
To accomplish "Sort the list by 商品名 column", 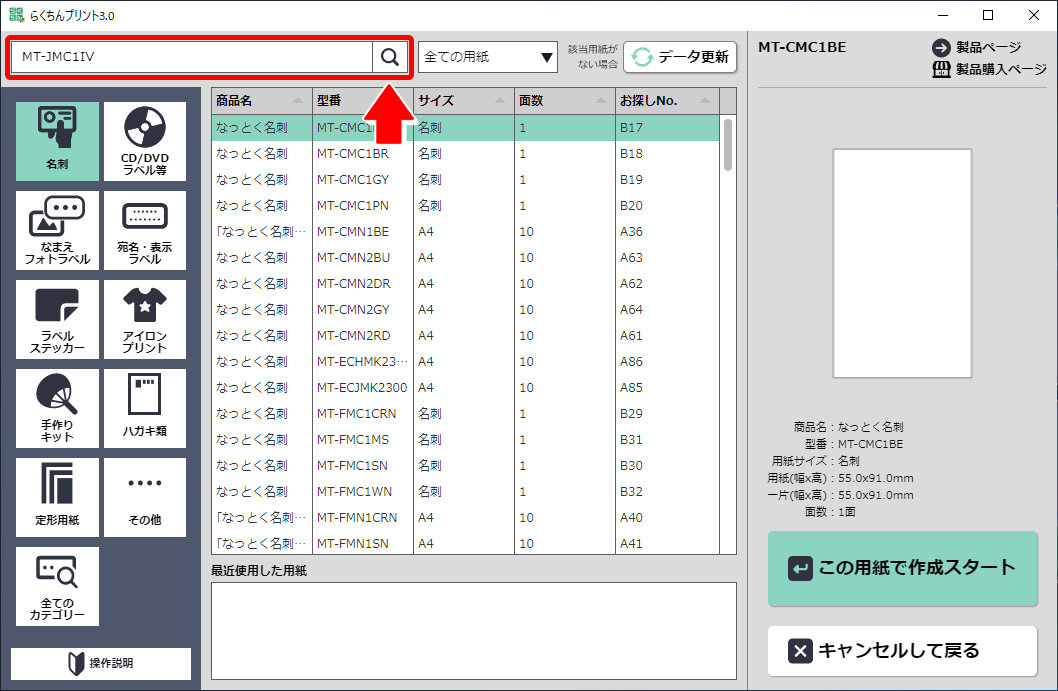I will 262,101.
